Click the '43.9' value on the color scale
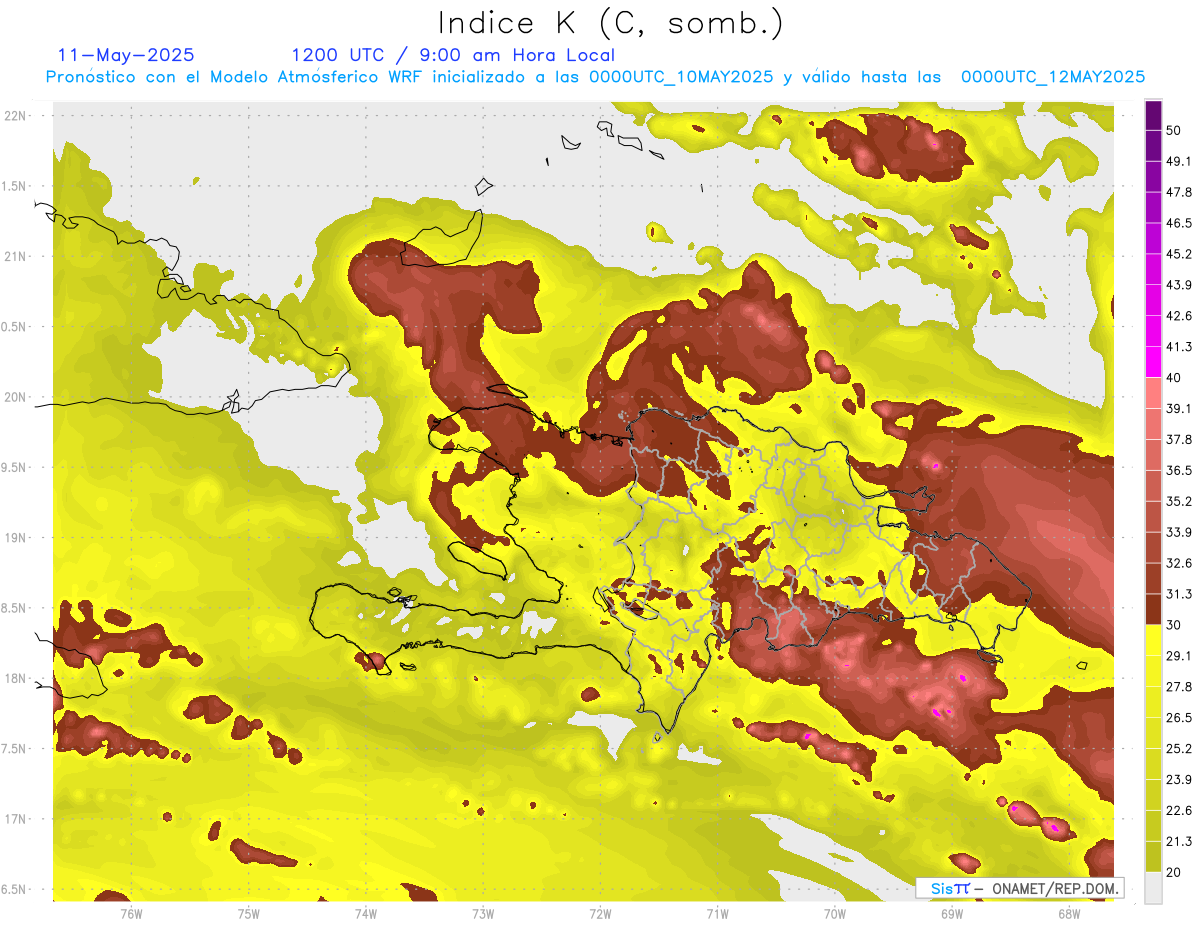The height and width of the screenshot is (927, 1200). click(x=1178, y=285)
